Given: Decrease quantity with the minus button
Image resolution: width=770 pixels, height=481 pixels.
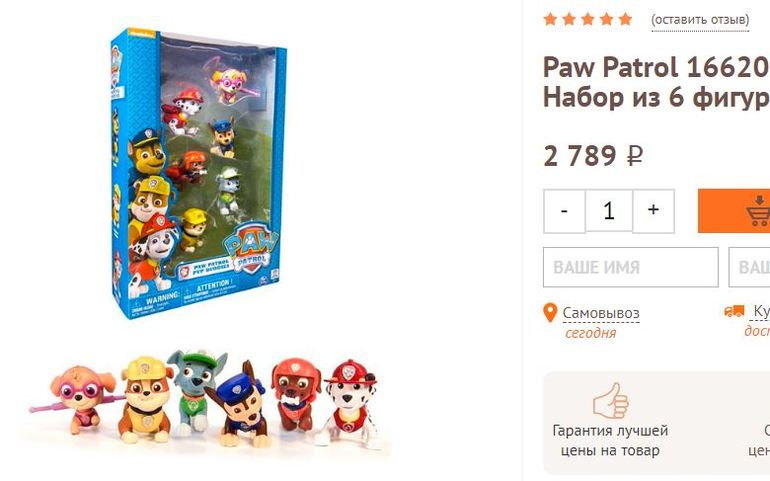Looking at the screenshot, I should [564, 211].
